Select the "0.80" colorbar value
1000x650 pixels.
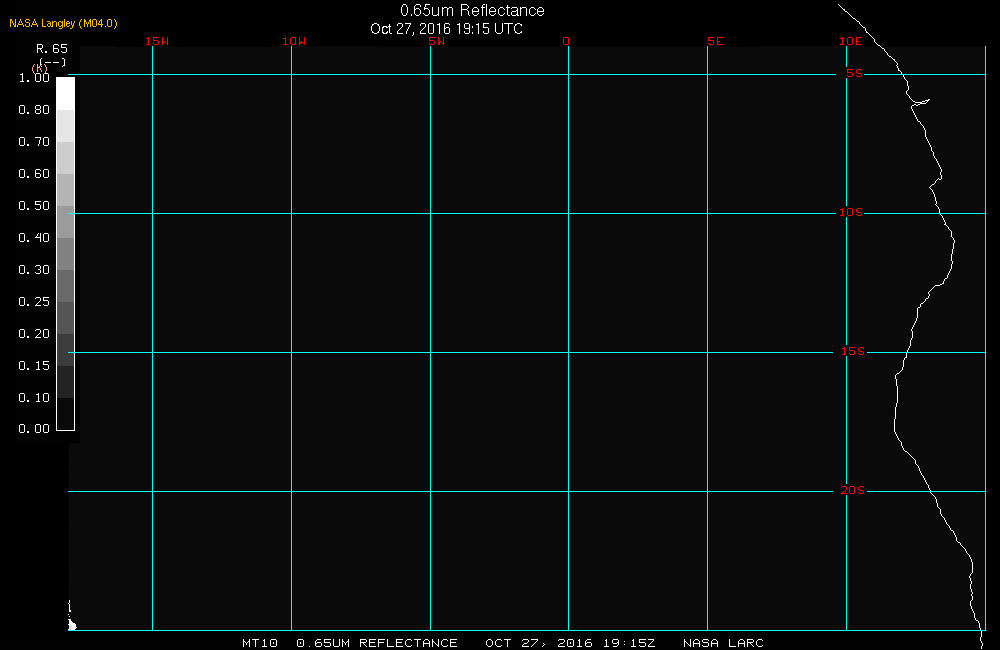34,110
